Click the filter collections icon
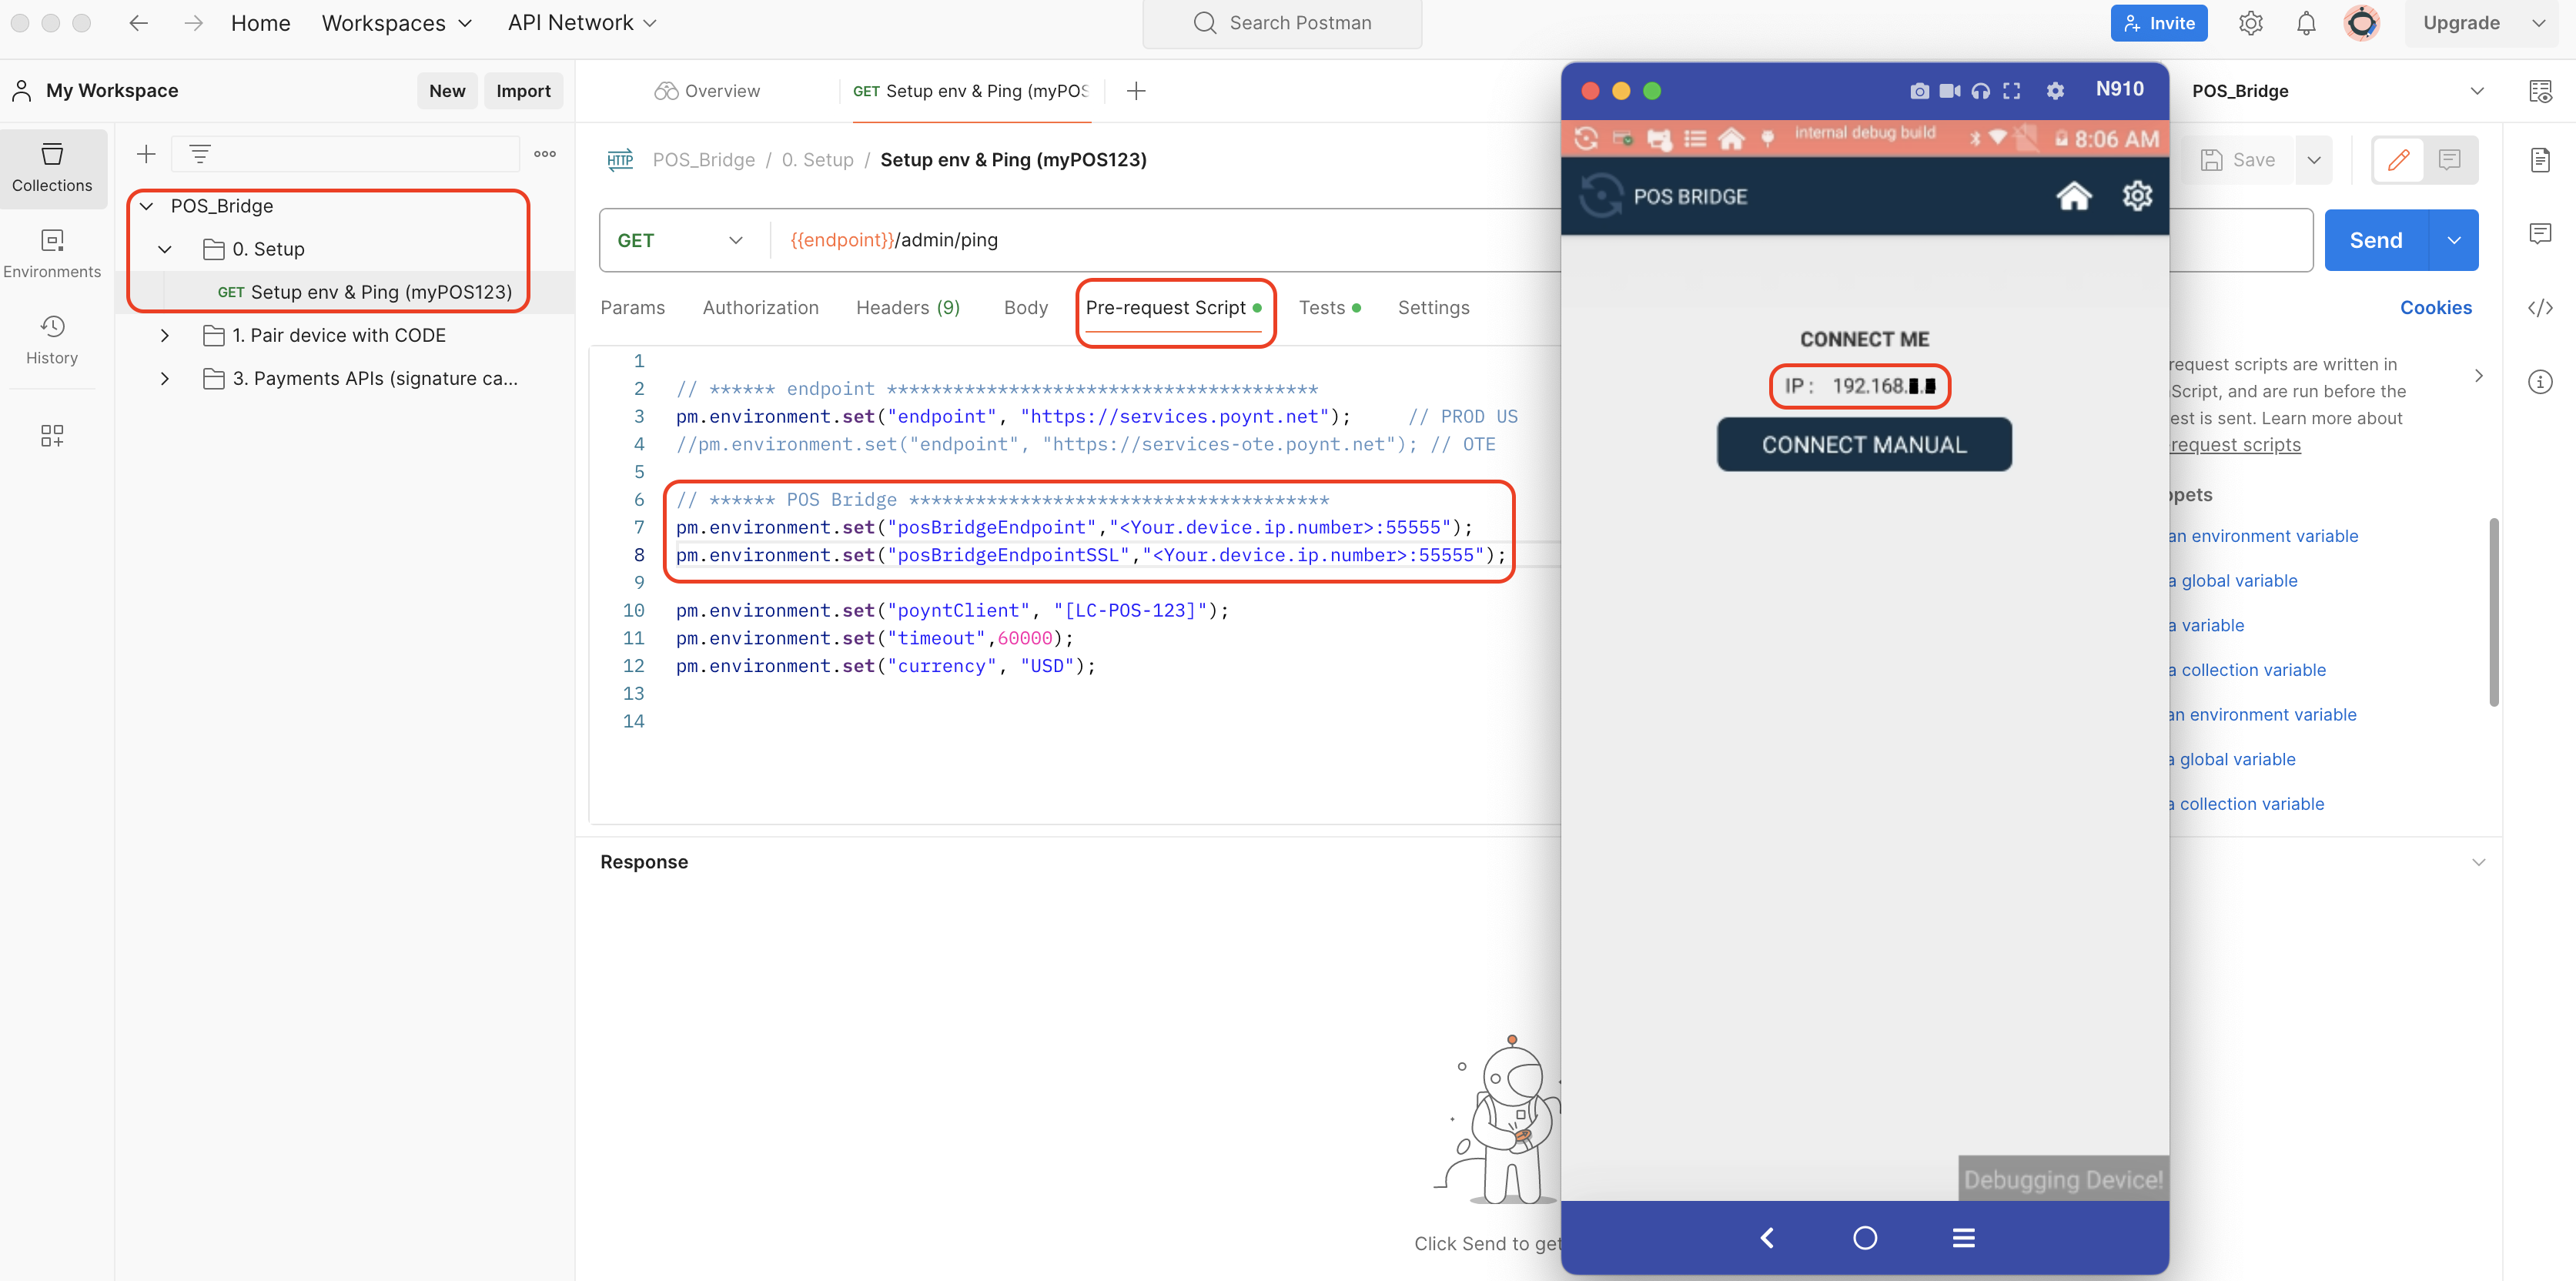The image size is (2576, 1281). click(x=200, y=154)
